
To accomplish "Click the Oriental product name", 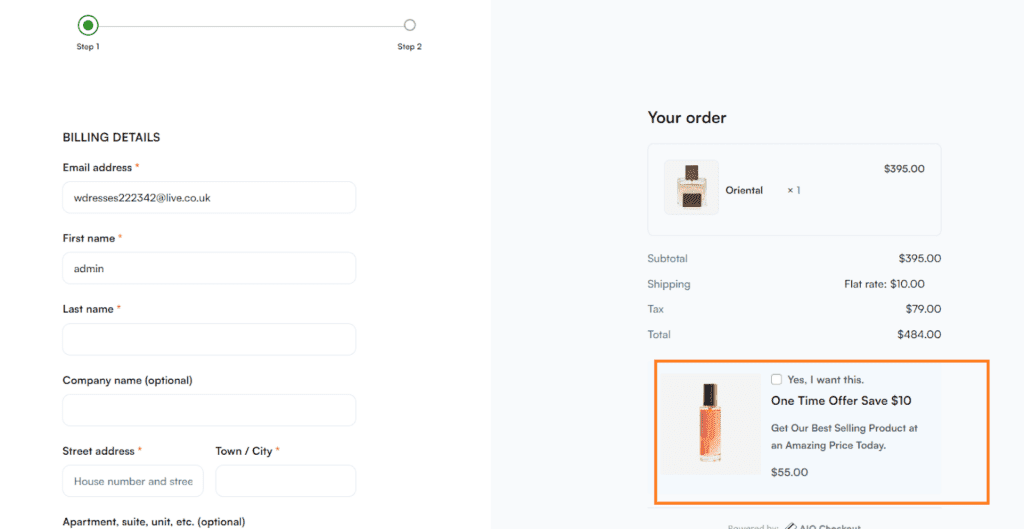I will point(744,191).
